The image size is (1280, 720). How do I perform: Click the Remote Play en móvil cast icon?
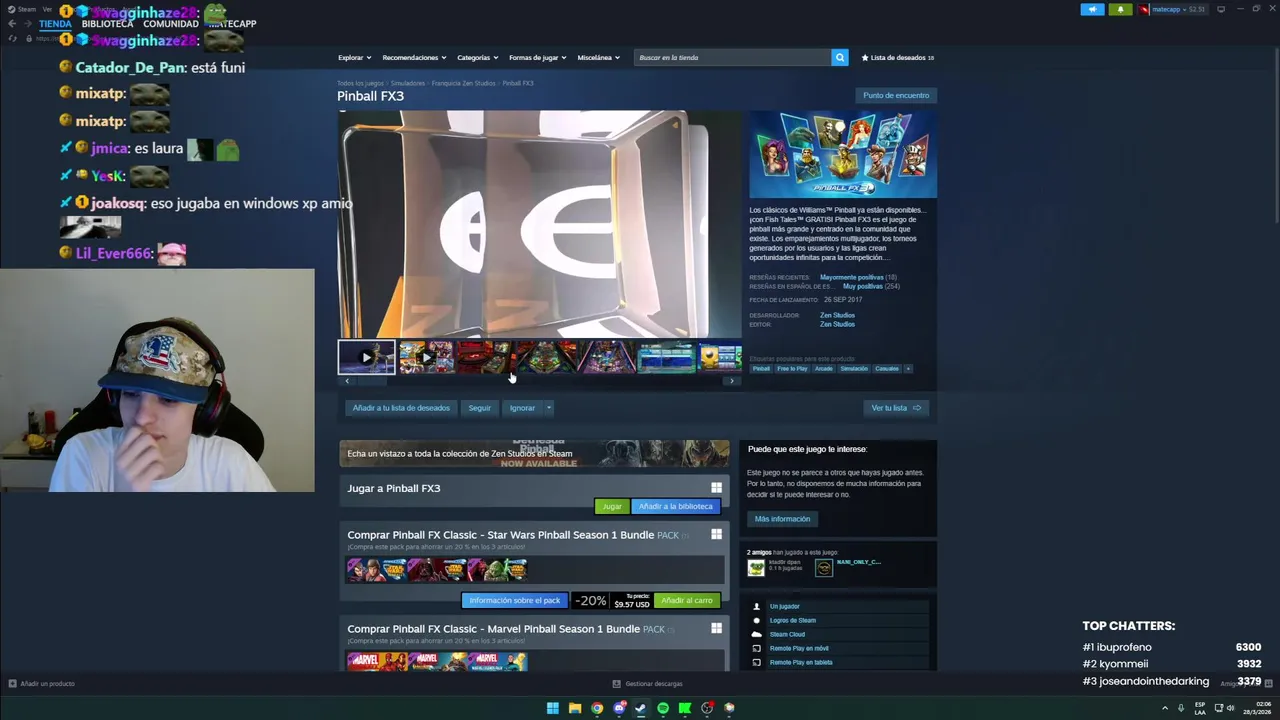[757, 648]
